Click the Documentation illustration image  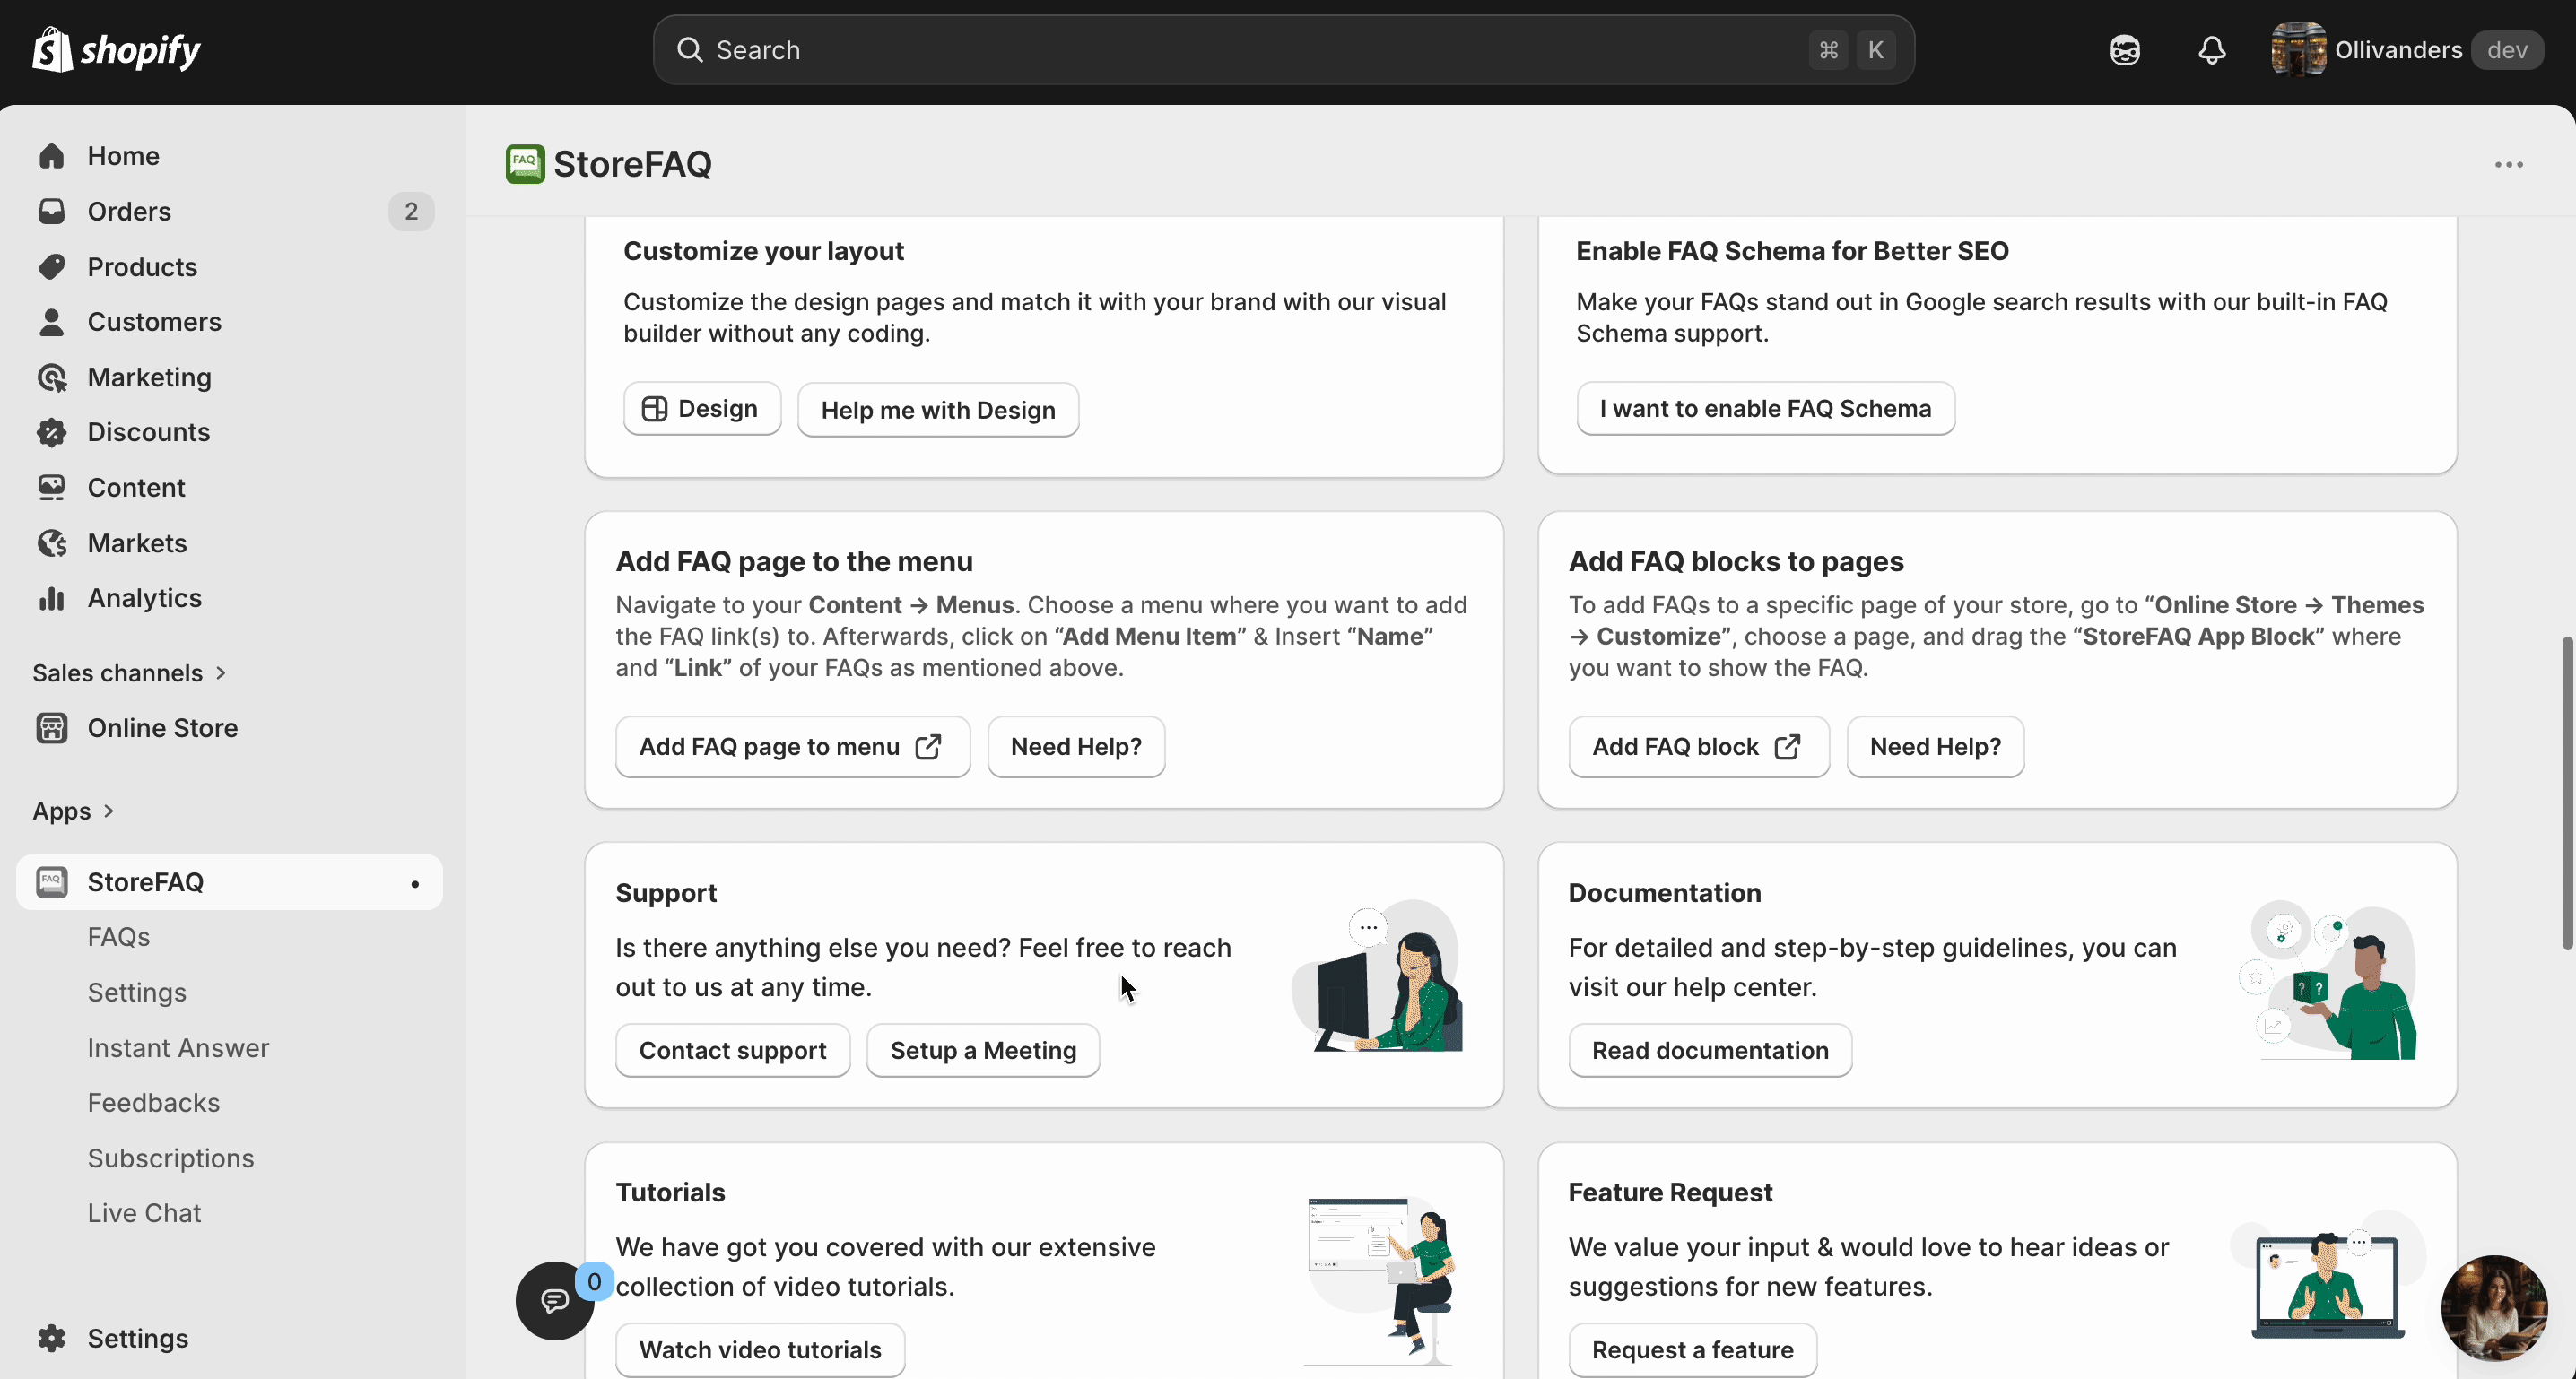pos(2327,979)
